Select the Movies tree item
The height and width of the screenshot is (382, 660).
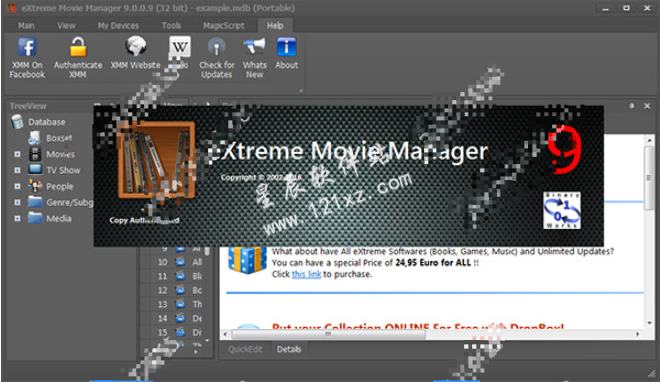[60, 154]
